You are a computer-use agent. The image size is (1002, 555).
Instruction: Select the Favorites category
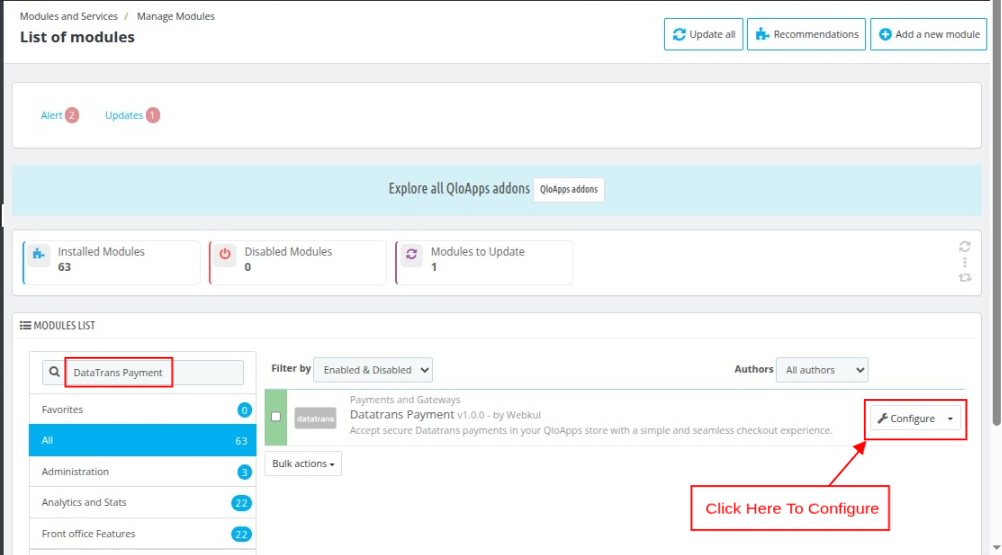(143, 409)
